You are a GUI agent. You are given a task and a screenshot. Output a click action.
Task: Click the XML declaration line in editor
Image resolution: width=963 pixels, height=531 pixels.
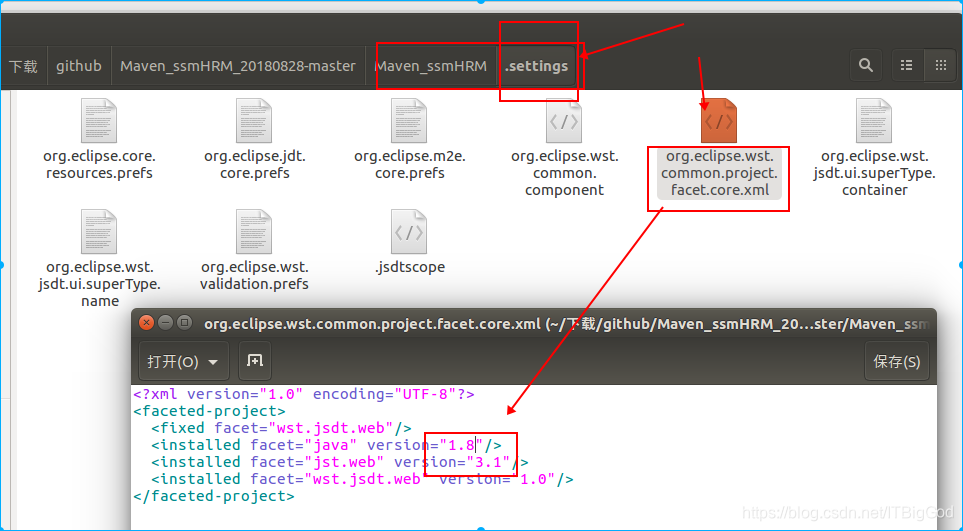(303, 393)
